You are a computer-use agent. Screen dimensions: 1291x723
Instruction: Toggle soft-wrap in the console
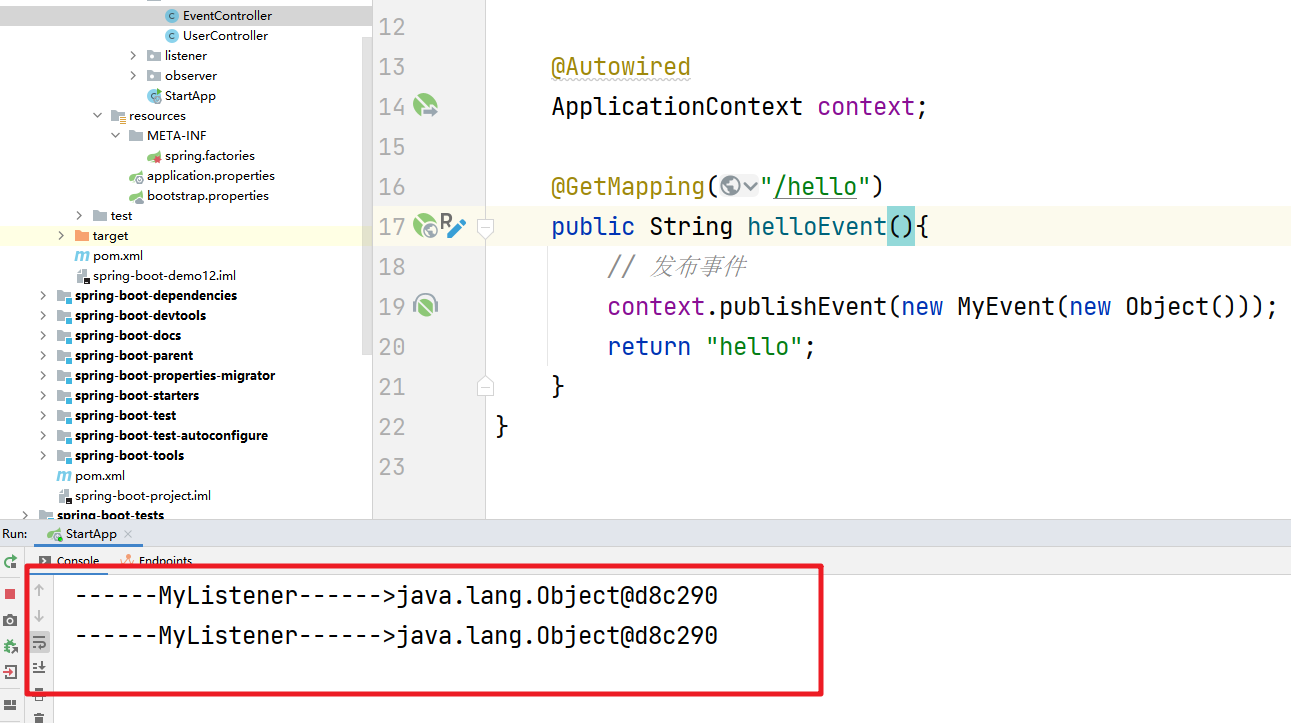[x=39, y=641]
